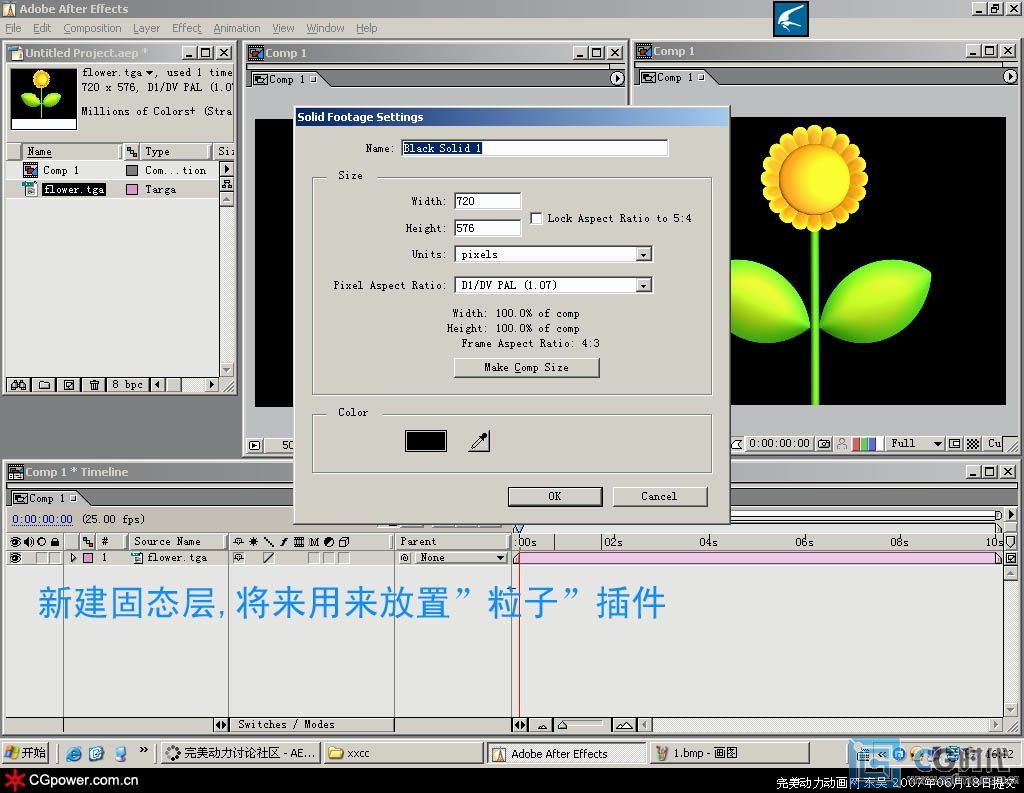Click the Make Comp Size button
The height and width of the screenshot is (793, 1024).
(x=526, y=368)
